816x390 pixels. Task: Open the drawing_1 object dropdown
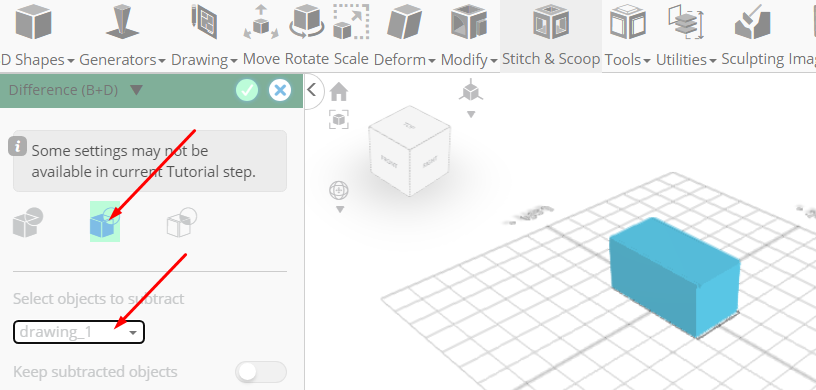[x=79, y=332]
